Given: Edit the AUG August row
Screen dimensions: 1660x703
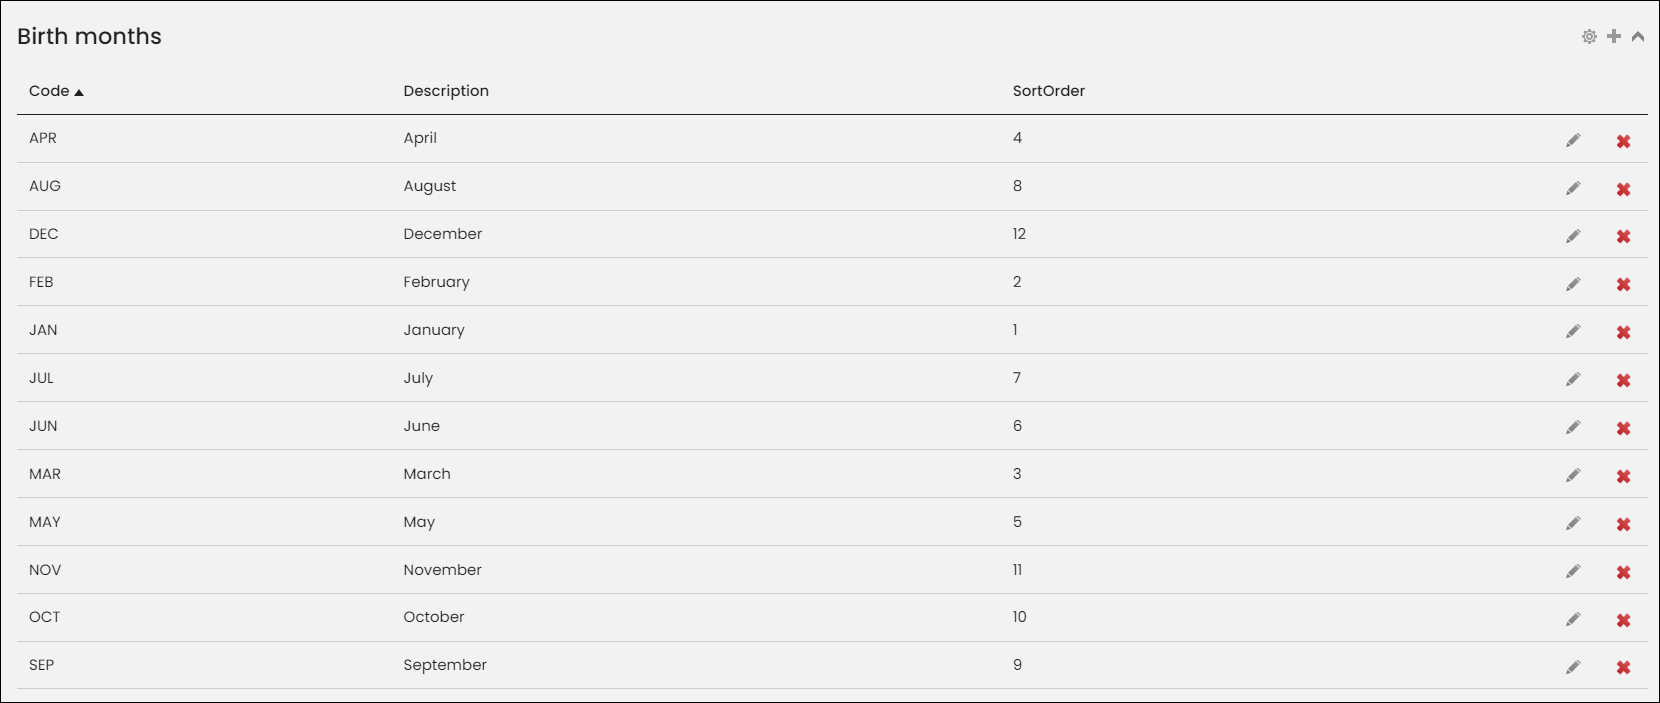Looking at the screenshot, I should click(1573, 189).
